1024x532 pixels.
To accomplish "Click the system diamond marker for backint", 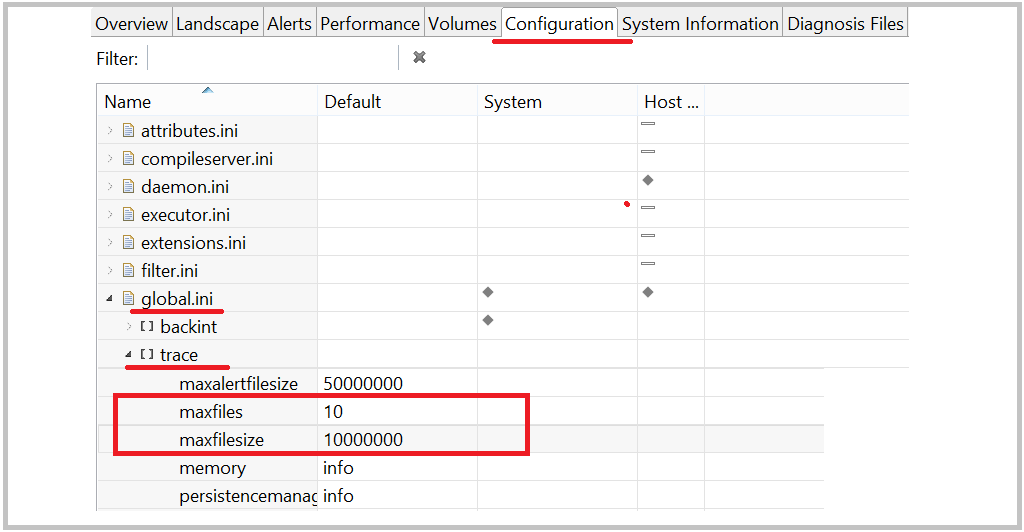I will point(488,321).
